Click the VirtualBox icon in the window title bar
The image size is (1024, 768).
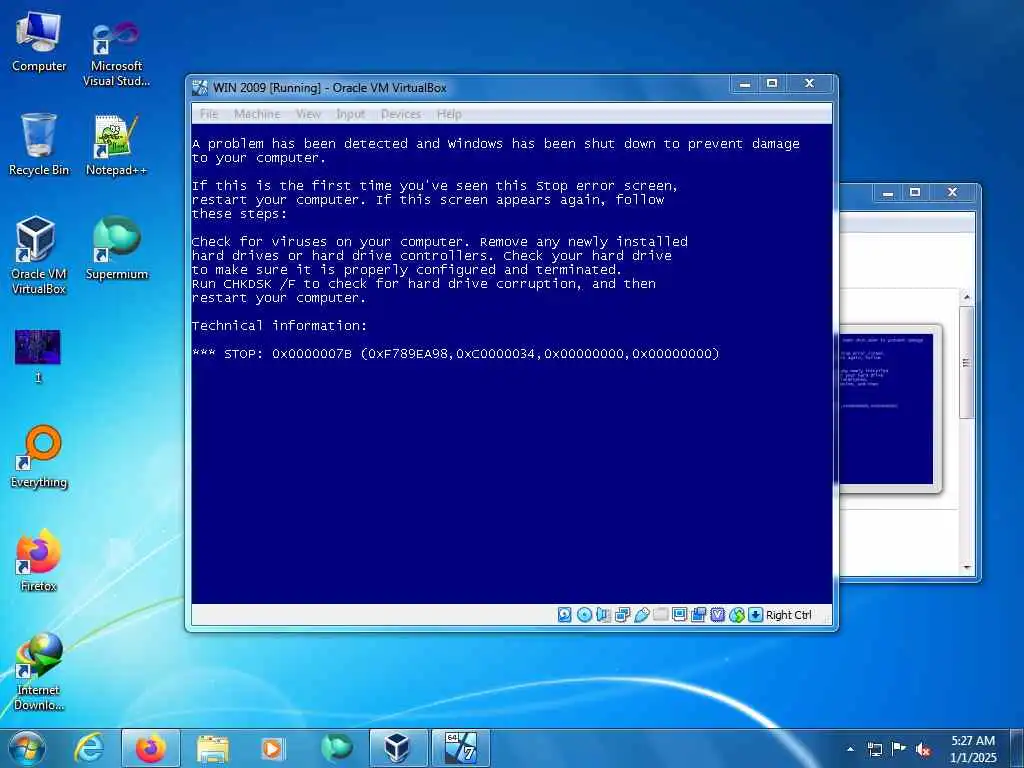[200, 88]
